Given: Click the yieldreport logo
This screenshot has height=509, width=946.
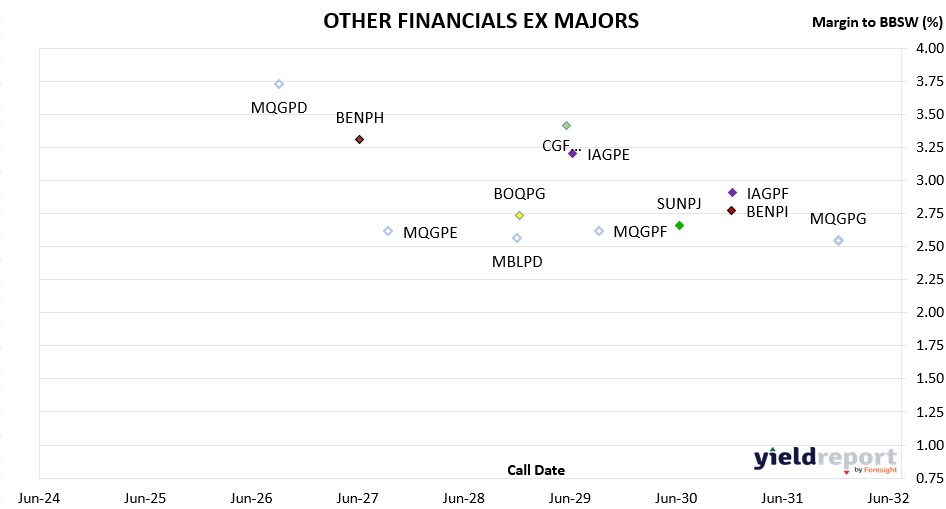Looking at the screenshot, I should click(x=825, y=460).
